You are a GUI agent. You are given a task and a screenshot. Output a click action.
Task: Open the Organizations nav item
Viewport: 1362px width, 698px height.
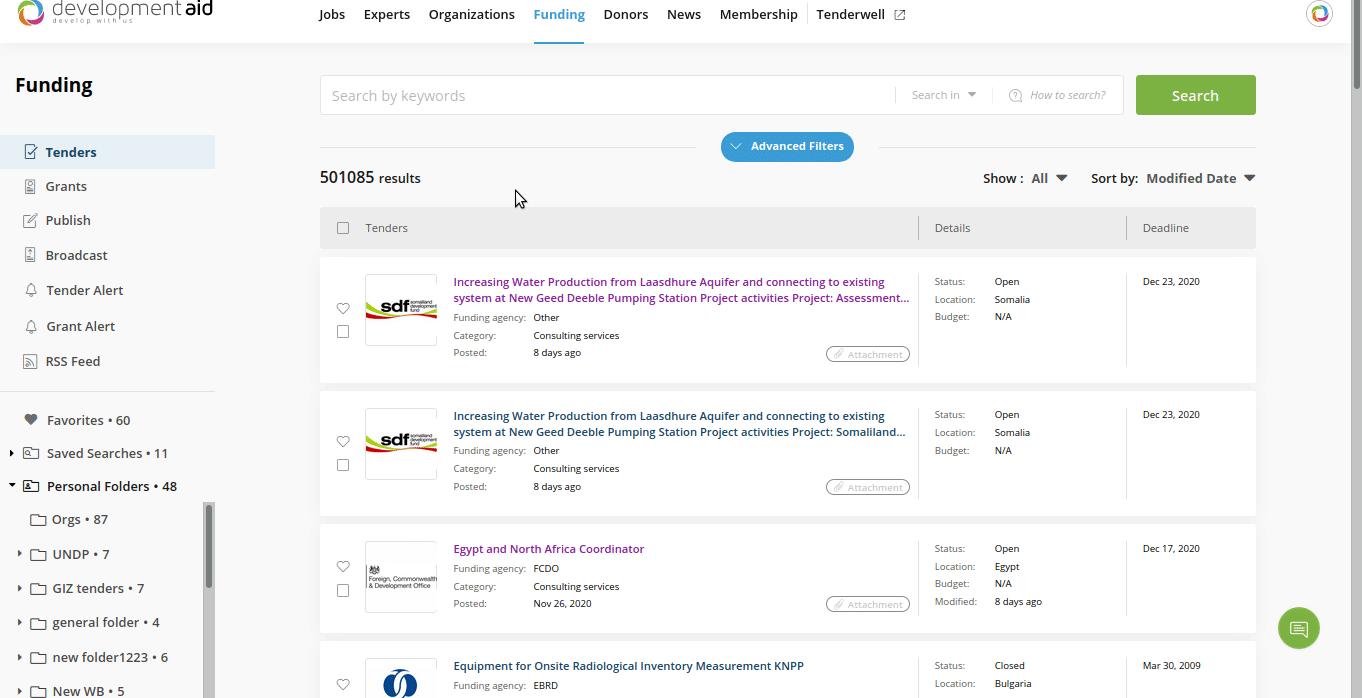tap(472, 14)
